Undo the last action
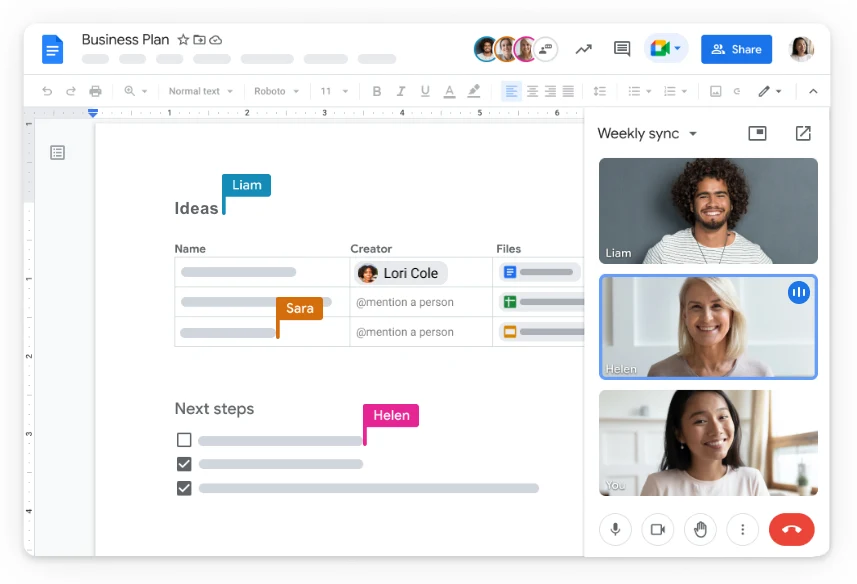This screenshot has height=584, width=857. (x=47, y=91)
